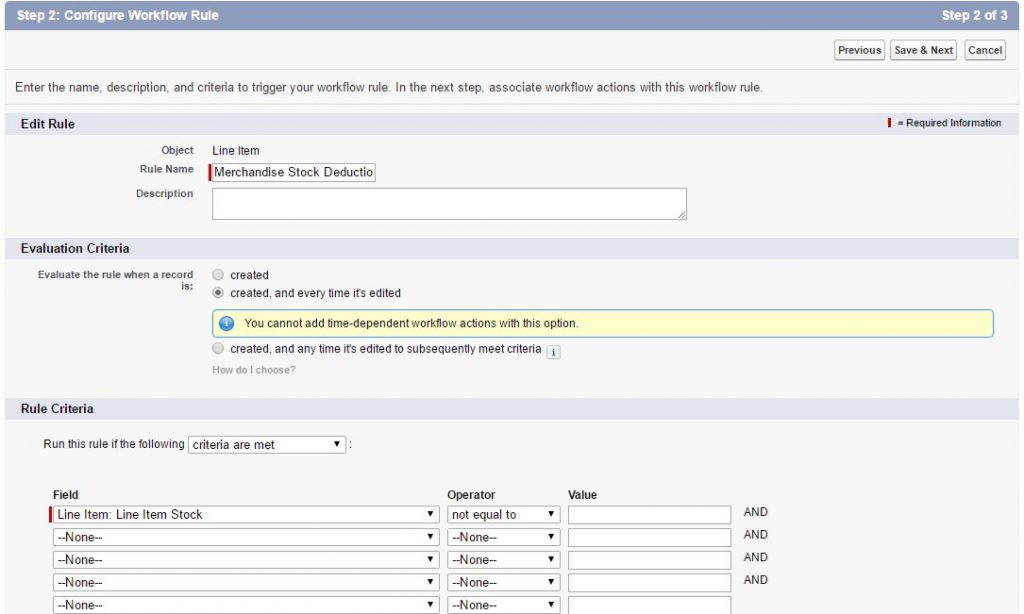Click the second row Value input field
The width and height of the screenshot is (1024, 614).
(x=649, y=537)
